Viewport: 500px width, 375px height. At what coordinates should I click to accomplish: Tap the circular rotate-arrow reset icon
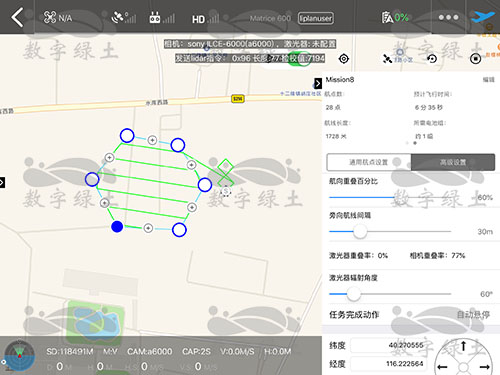tap(432, 59)
